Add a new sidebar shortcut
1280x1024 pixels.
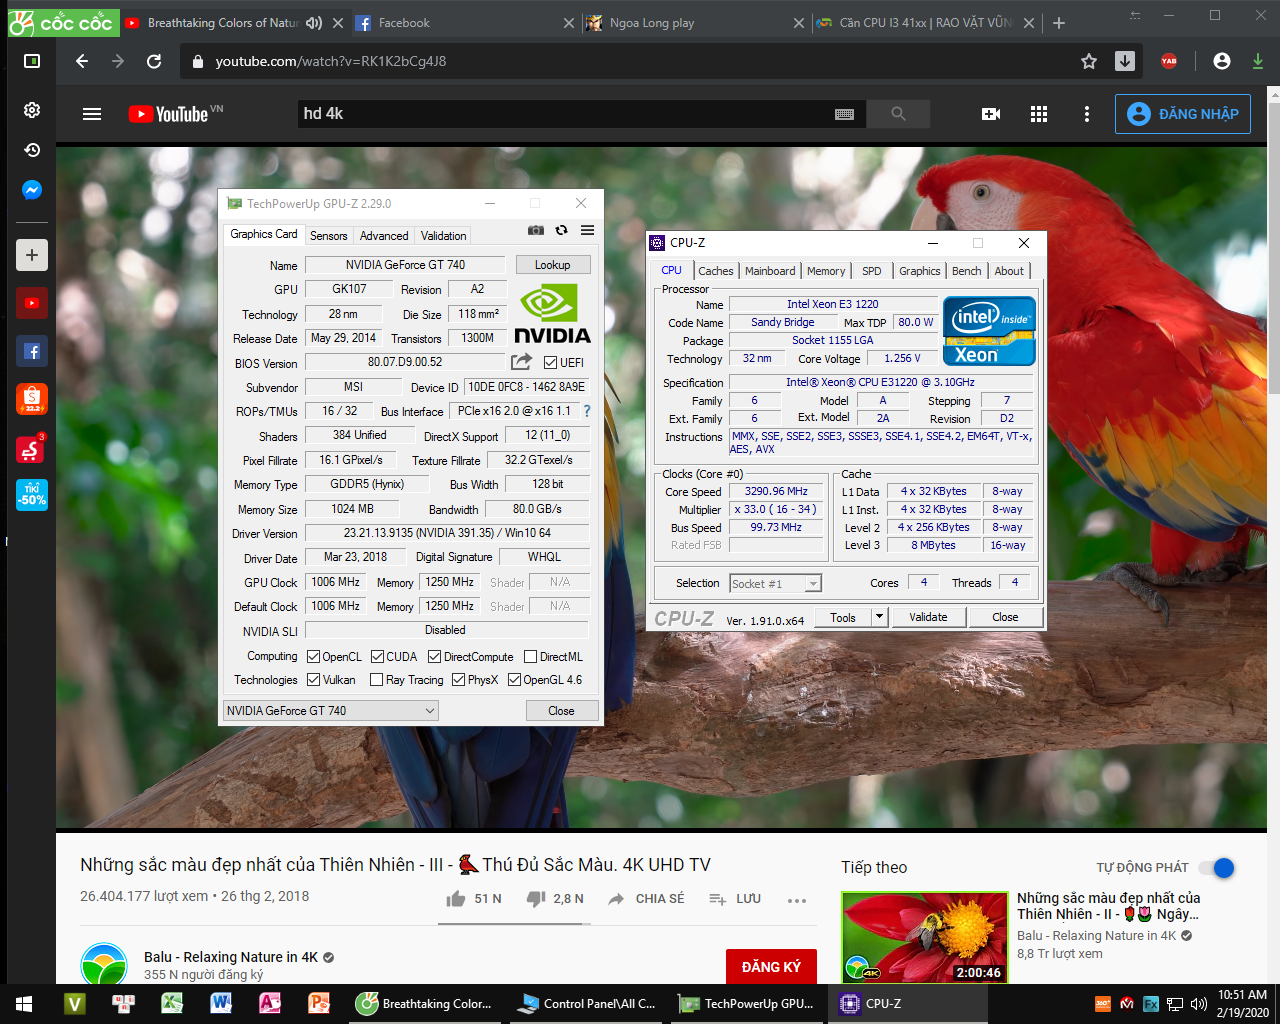point(32,255)
